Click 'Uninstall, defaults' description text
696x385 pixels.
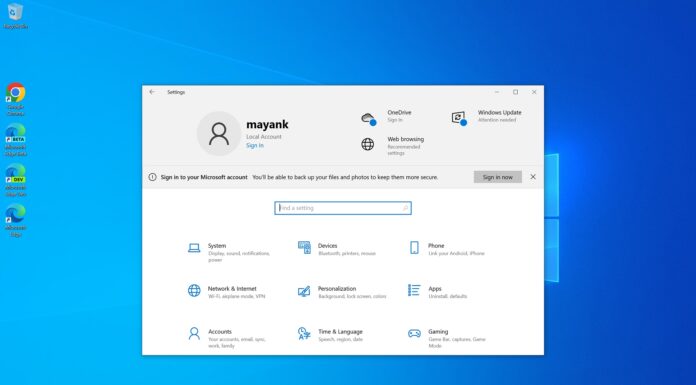(447, 296)
